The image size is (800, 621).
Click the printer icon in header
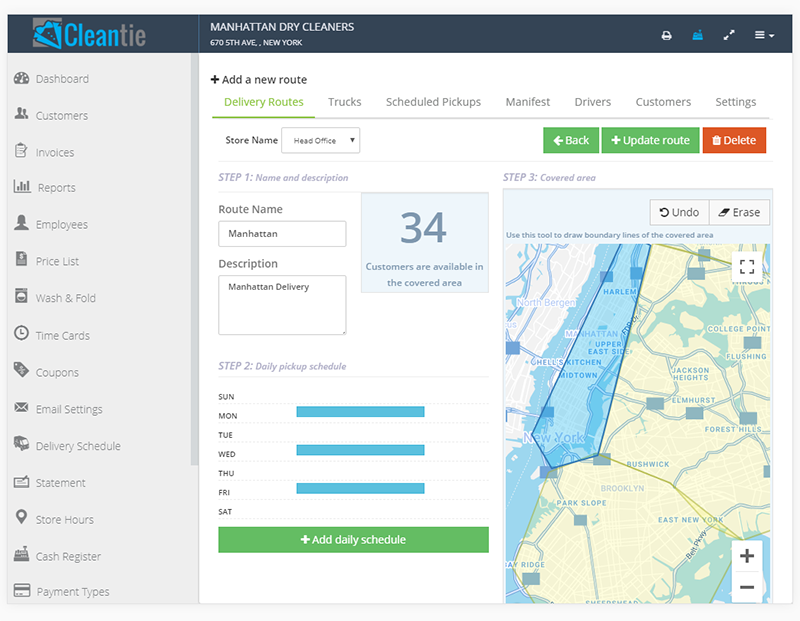point(667,35)
